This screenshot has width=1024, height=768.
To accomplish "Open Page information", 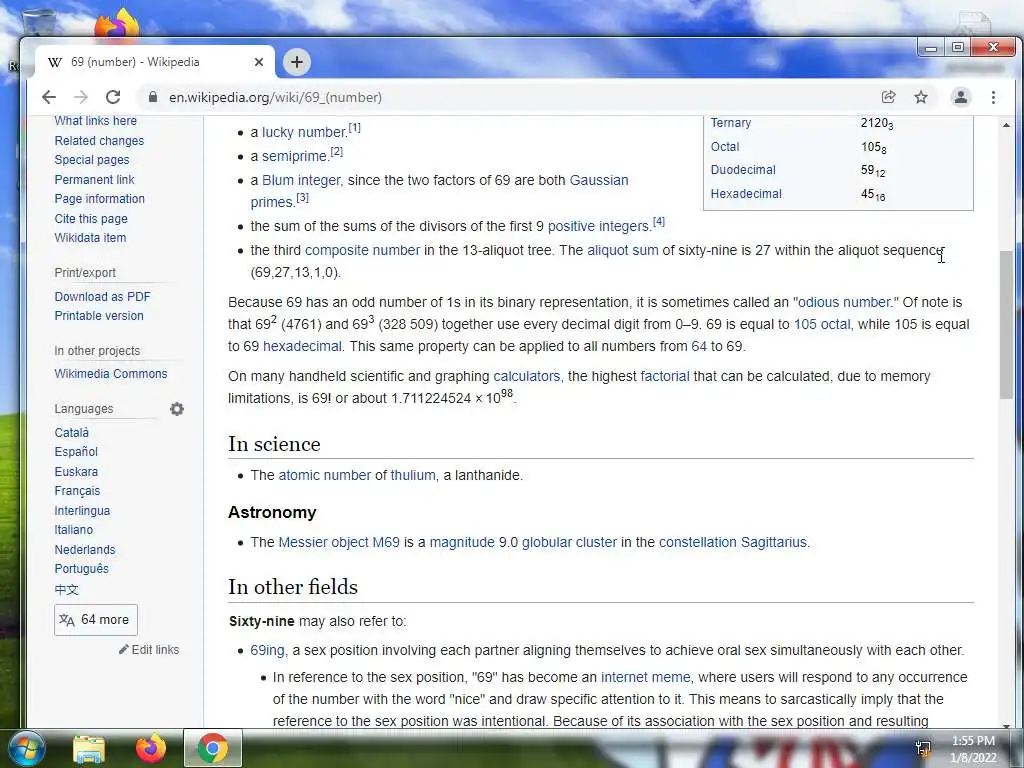I will coord(99,199).
